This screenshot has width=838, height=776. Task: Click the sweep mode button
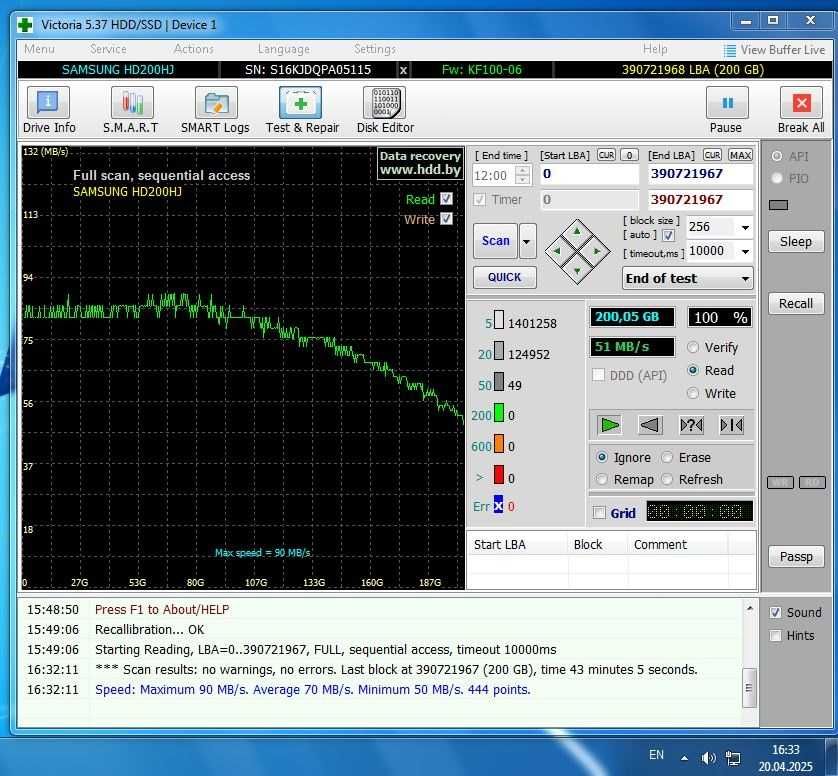point(732,425)
